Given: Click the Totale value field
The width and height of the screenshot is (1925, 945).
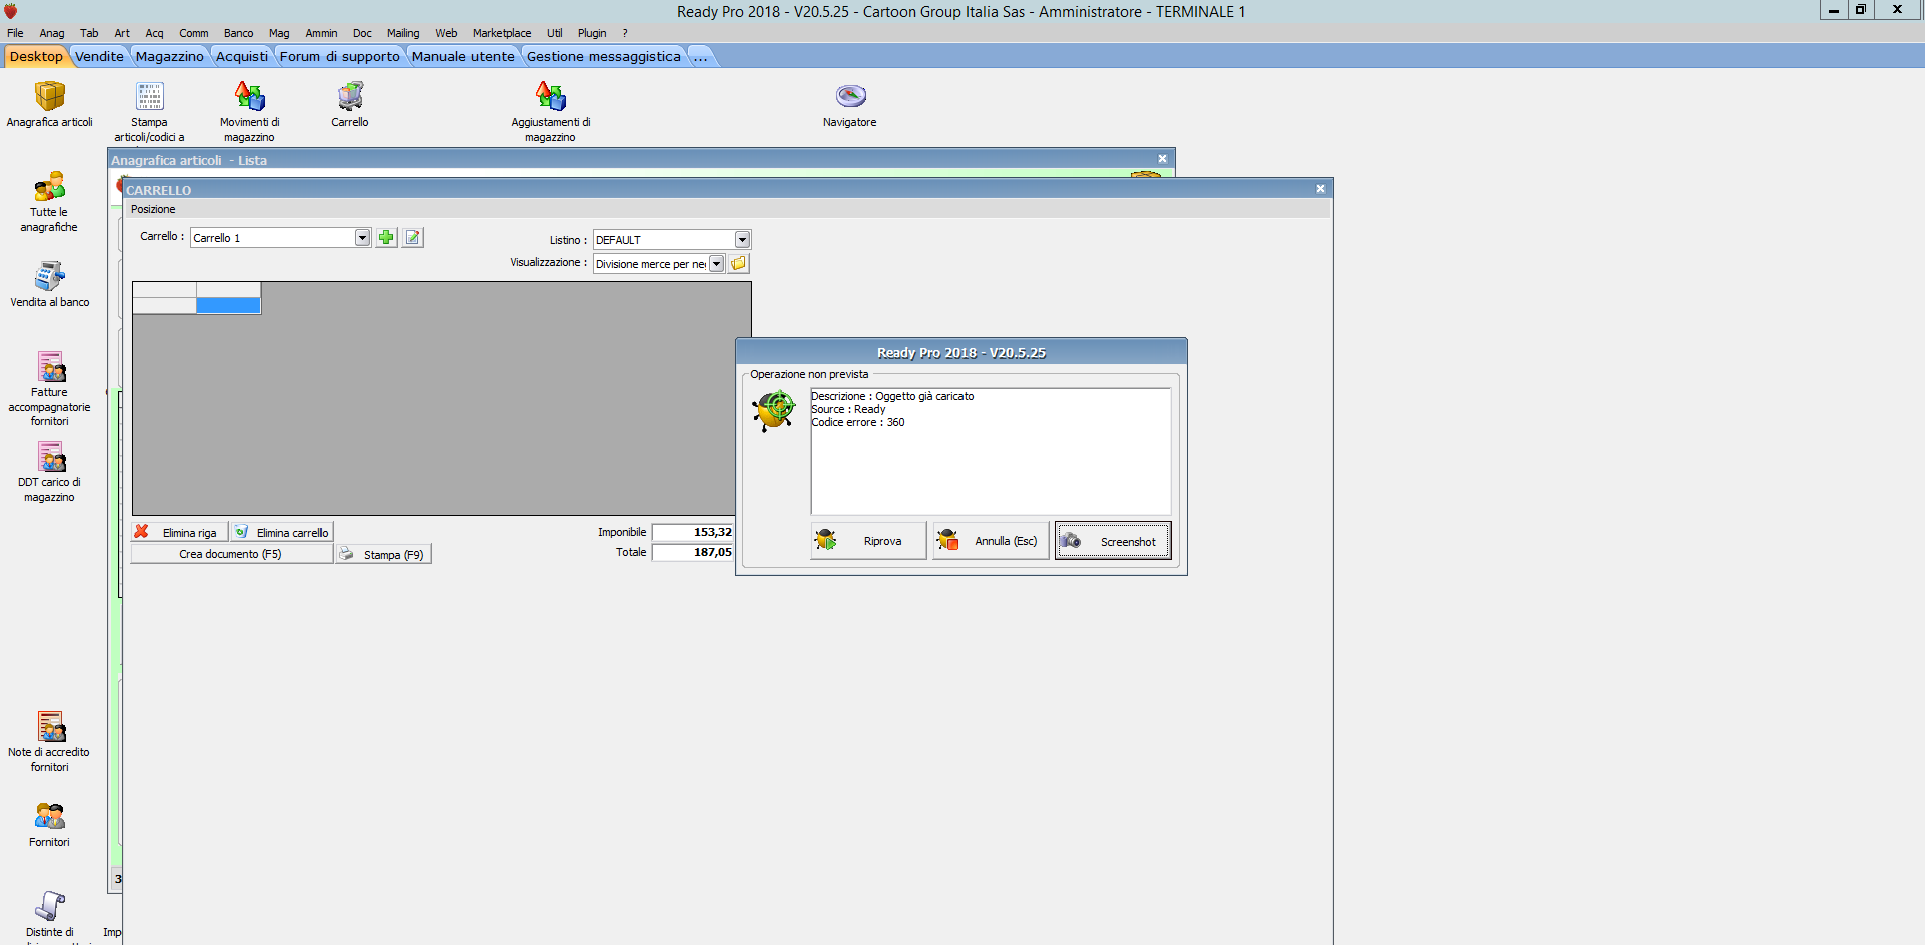Looking at the screenshot, I should (693, 552).
